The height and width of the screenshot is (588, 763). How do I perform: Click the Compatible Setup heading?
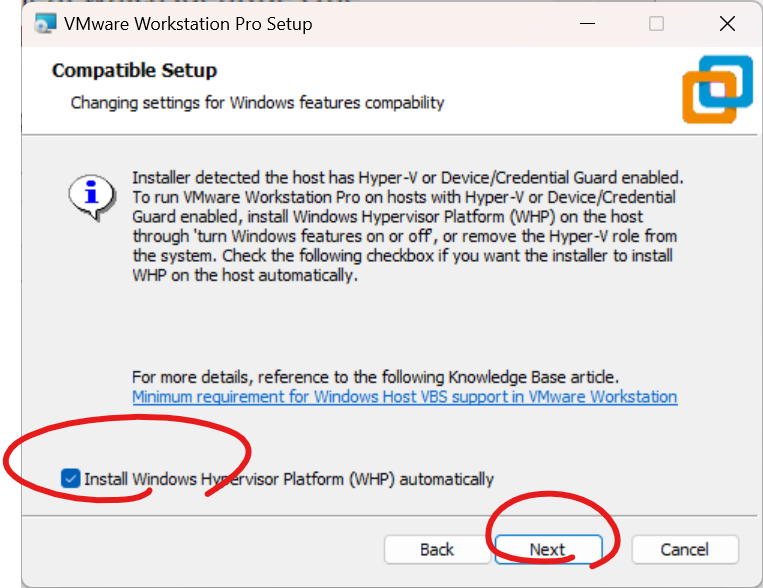tap(134, 71)
